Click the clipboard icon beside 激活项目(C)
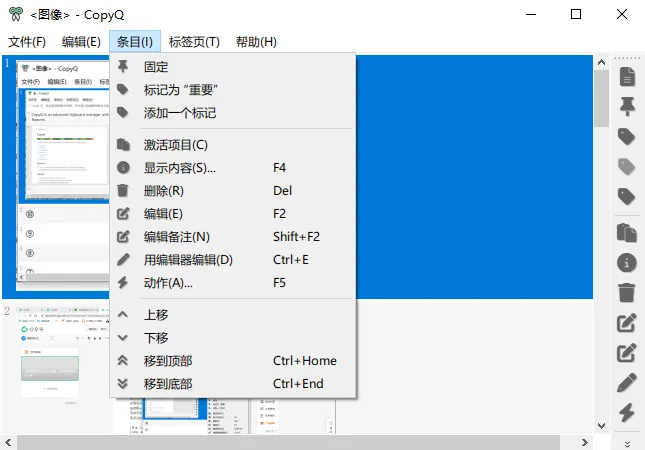Viewport: 645px width, 450px height. click(123, 144)
